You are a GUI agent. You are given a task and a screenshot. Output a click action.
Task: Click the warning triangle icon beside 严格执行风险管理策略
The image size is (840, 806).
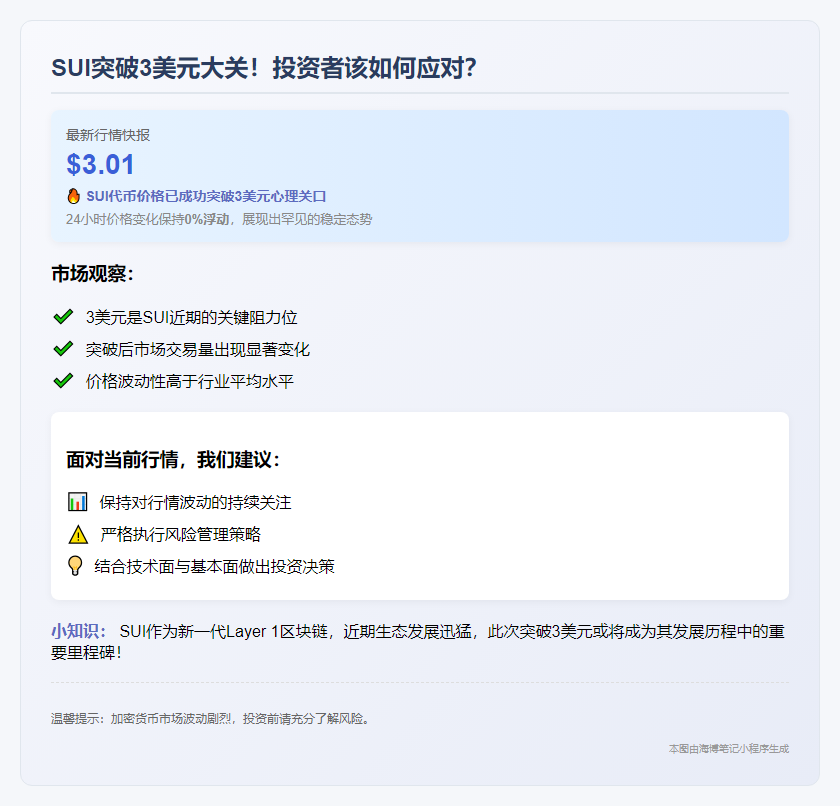tap(78, 534)
